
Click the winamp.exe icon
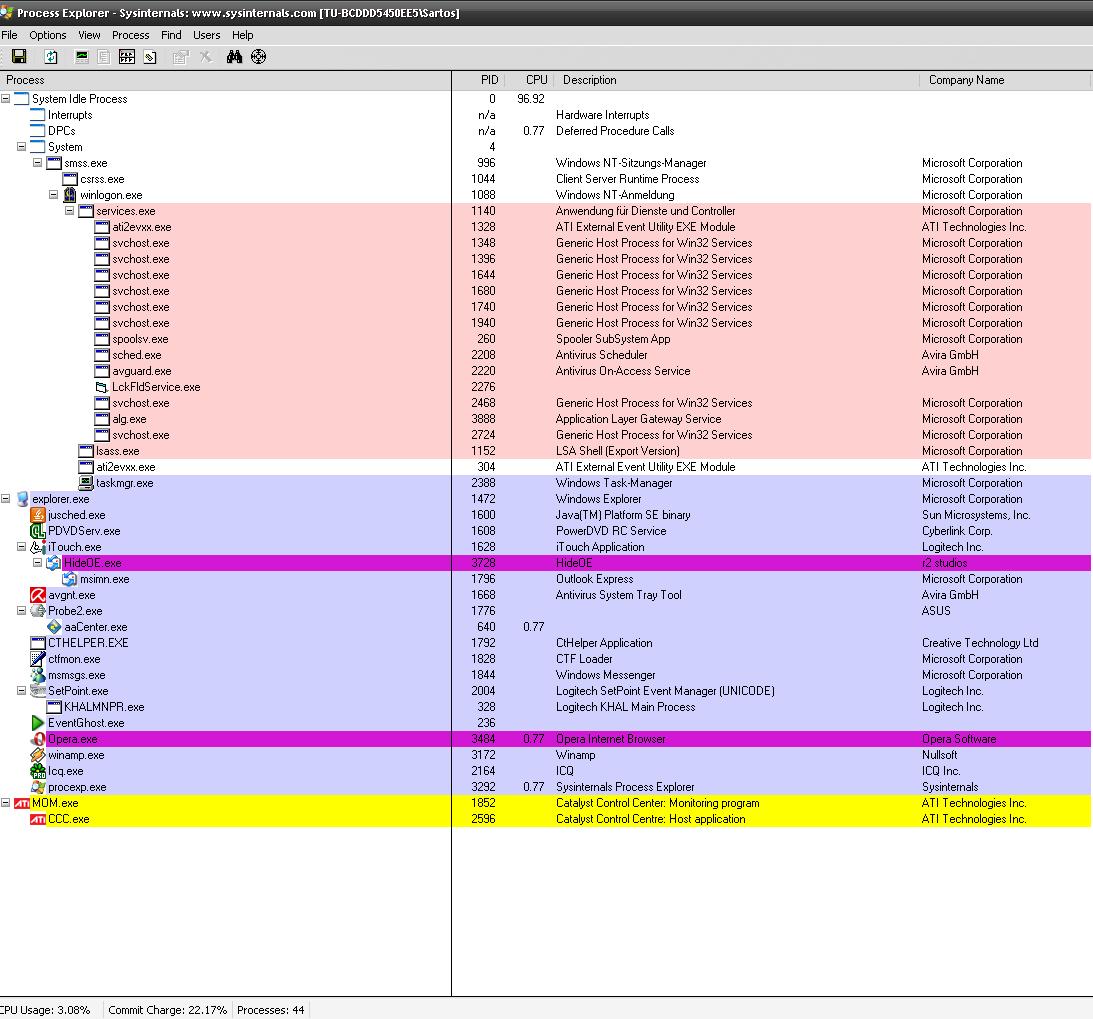coord(38,755)
